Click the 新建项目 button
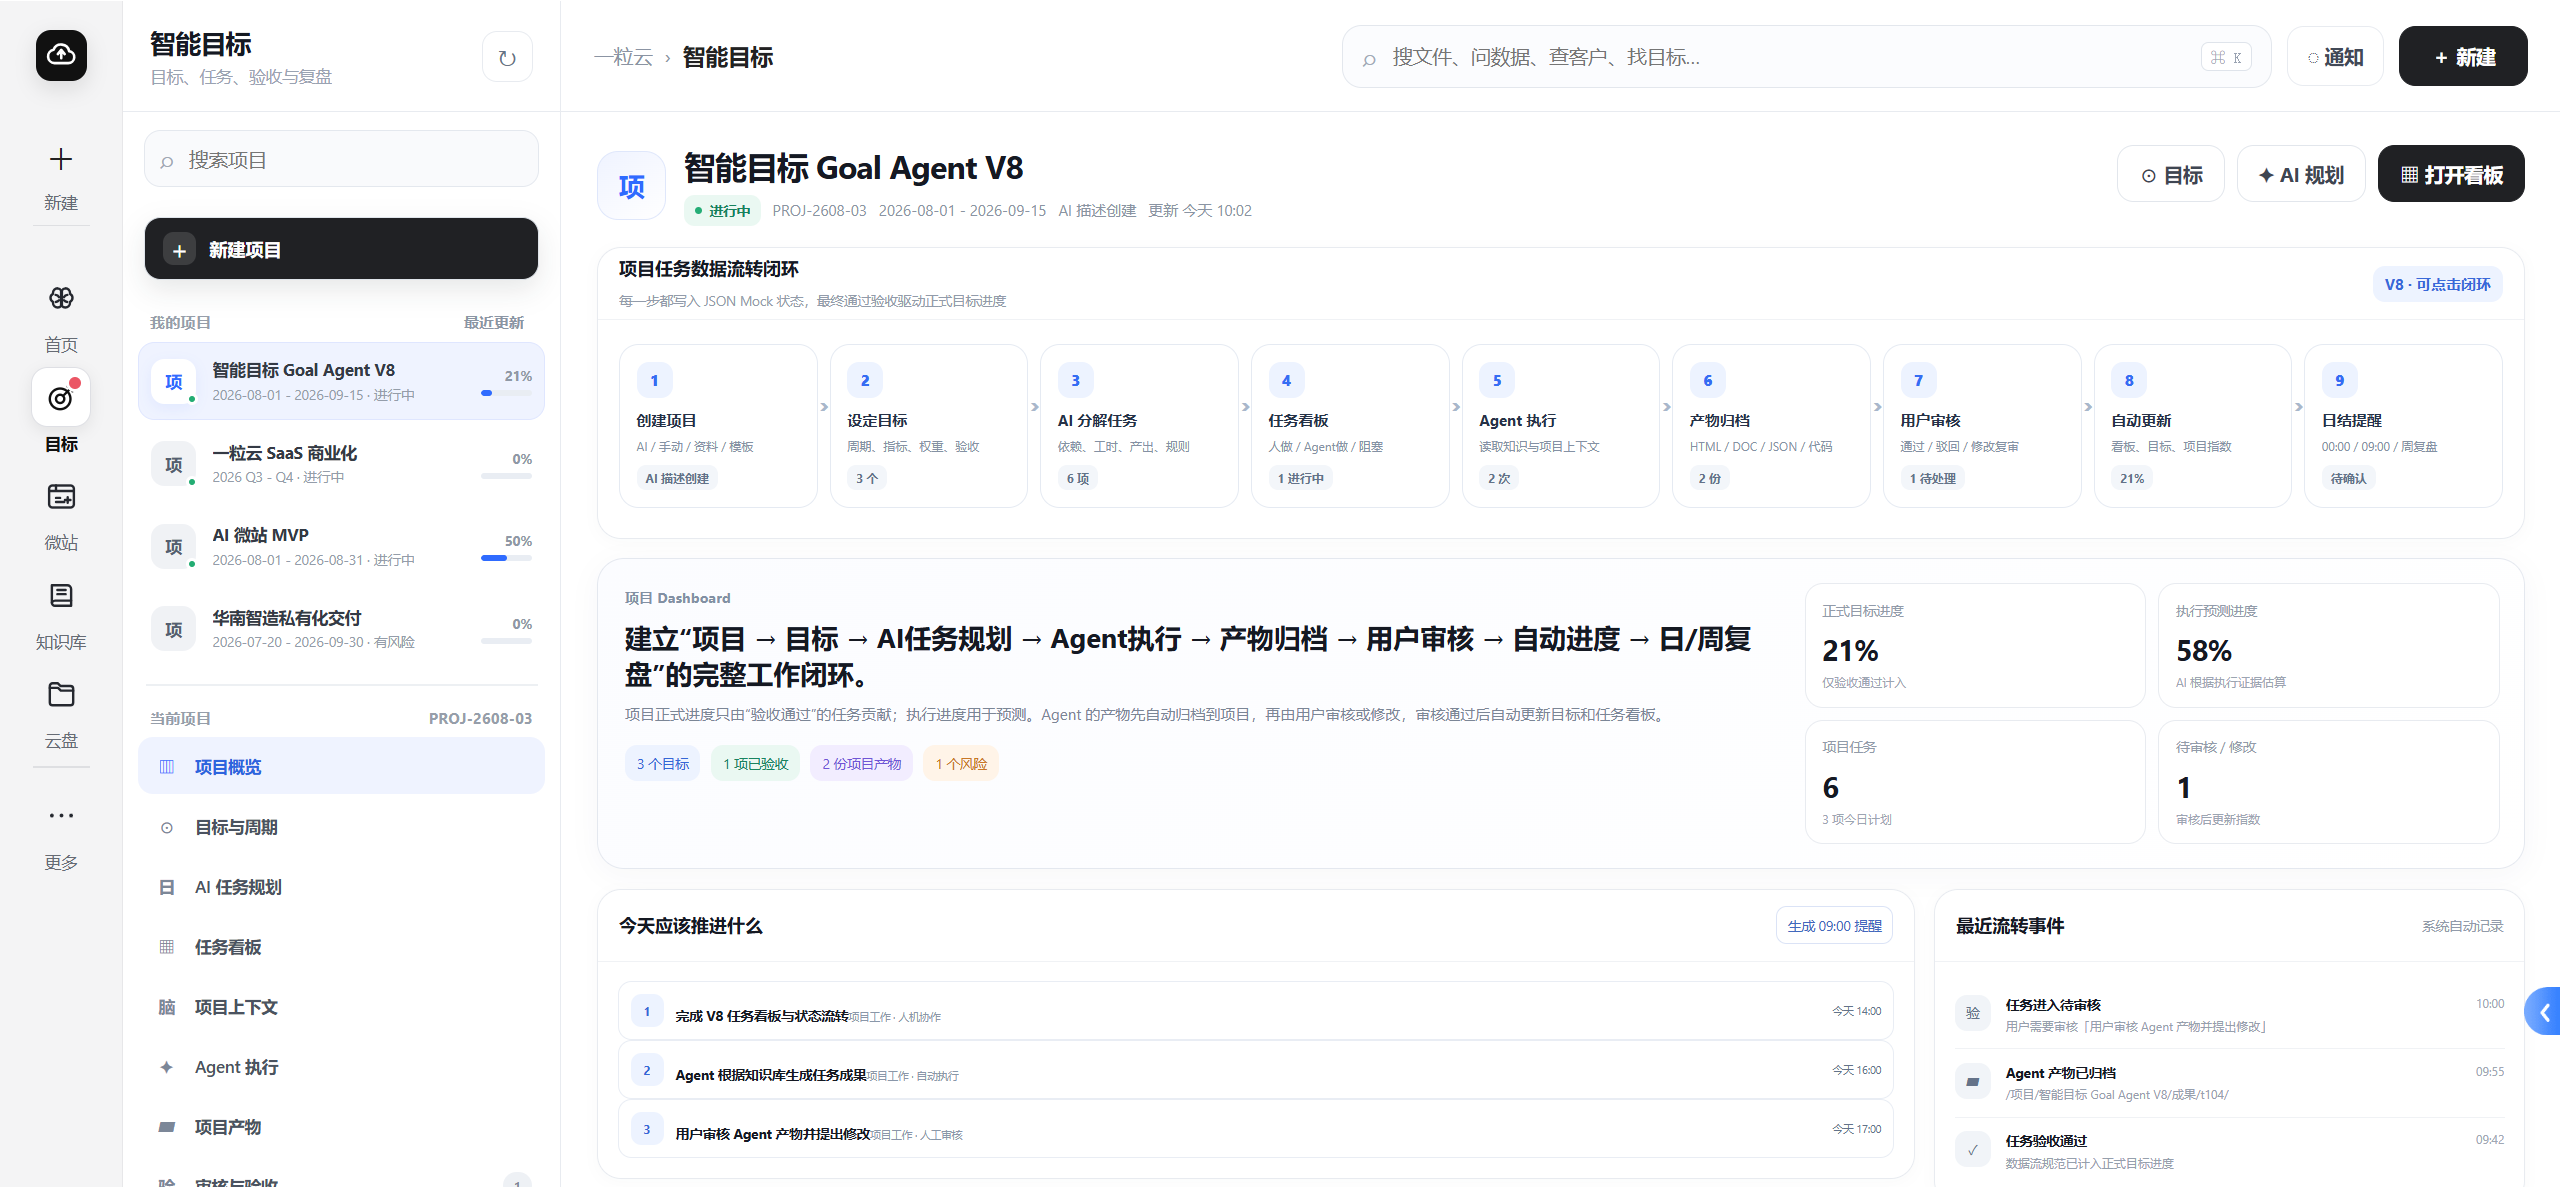This screenshot has height=1187, width=2560. 341,249
